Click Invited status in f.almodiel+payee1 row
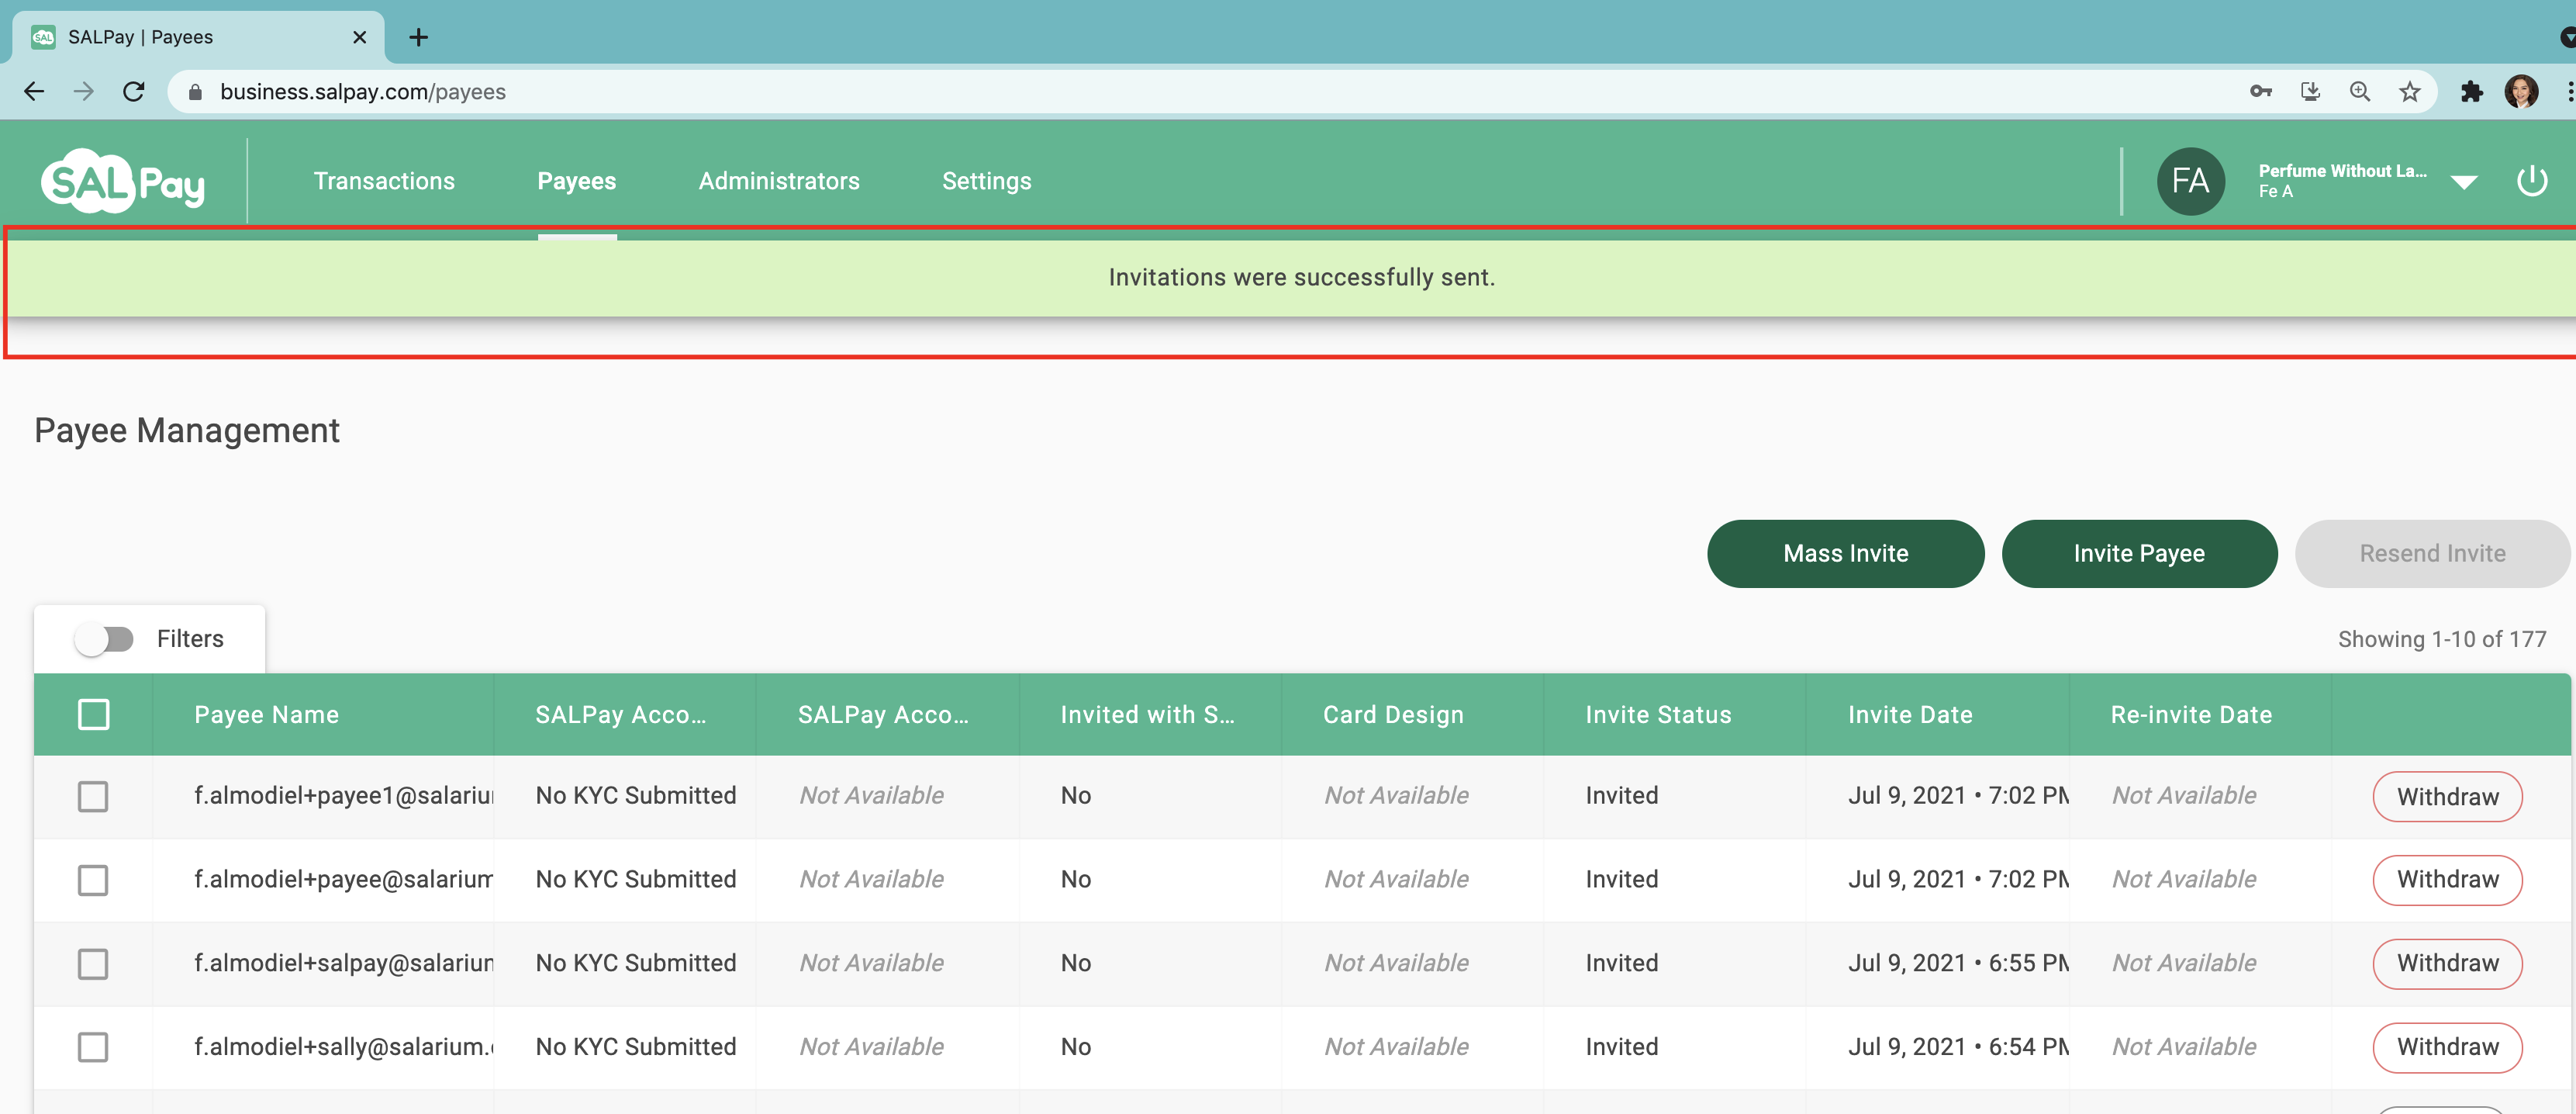This screenshot has width=2576, height=1114. tap(1621, 796)
